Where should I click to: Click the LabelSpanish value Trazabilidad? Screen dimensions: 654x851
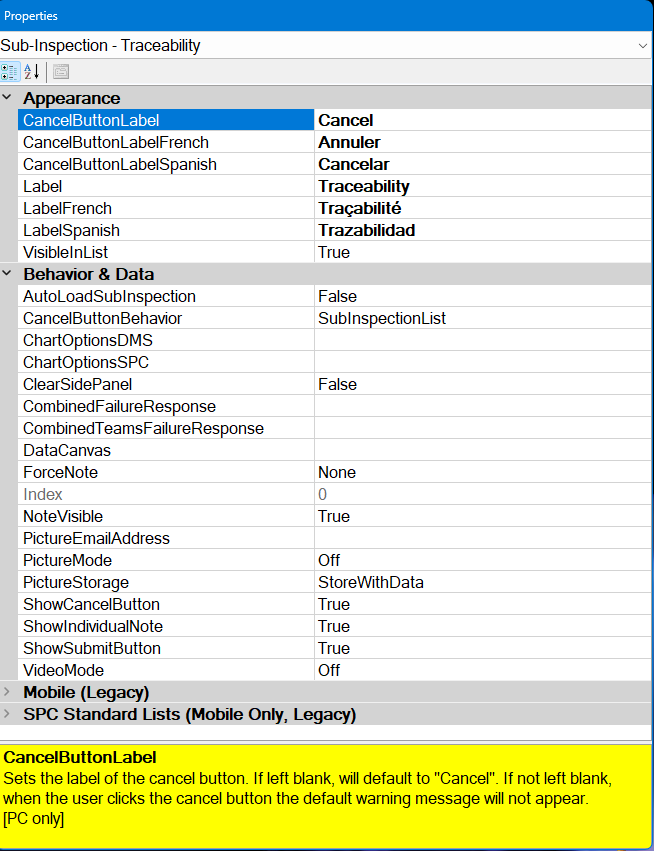pyautogui.click(x=367, y=230)
